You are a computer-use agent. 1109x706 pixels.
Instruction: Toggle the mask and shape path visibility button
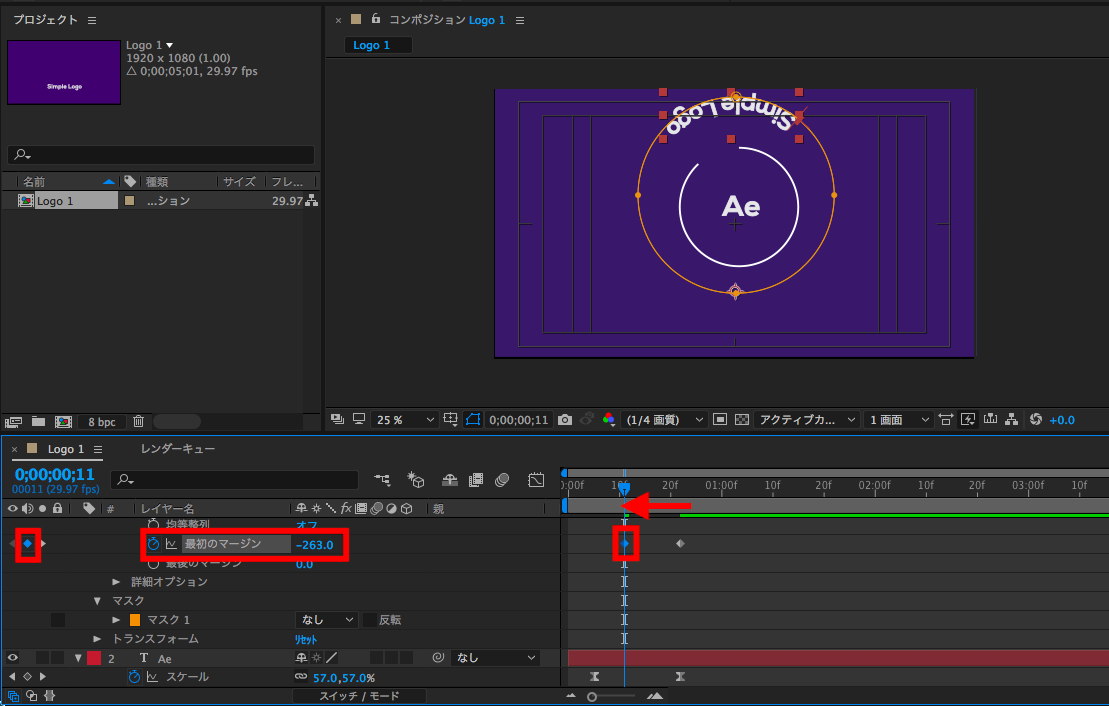(x=473, y=420)
